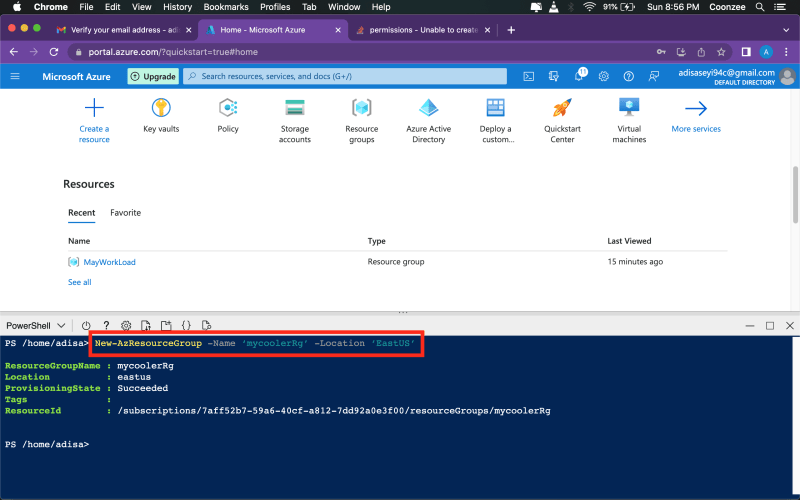This screenshot has width=800, height=500.
Task: Open Cloud Shell settings gear
Action: coord(126,326)
